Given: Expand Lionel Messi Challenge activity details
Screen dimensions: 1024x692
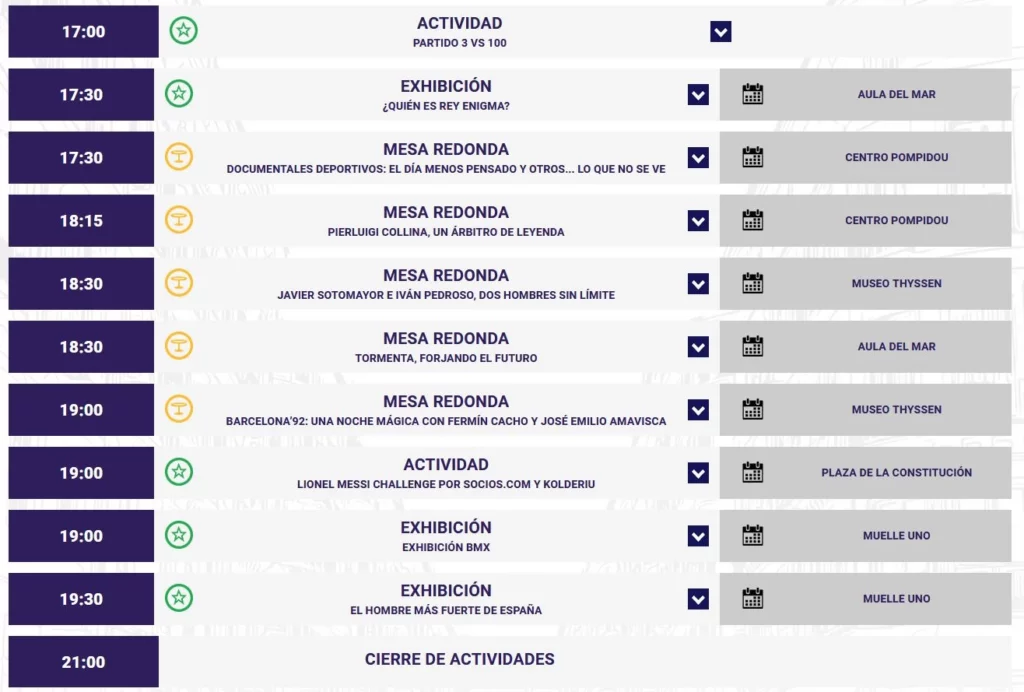Looking at the screenshot, I should tap(698, 473).
